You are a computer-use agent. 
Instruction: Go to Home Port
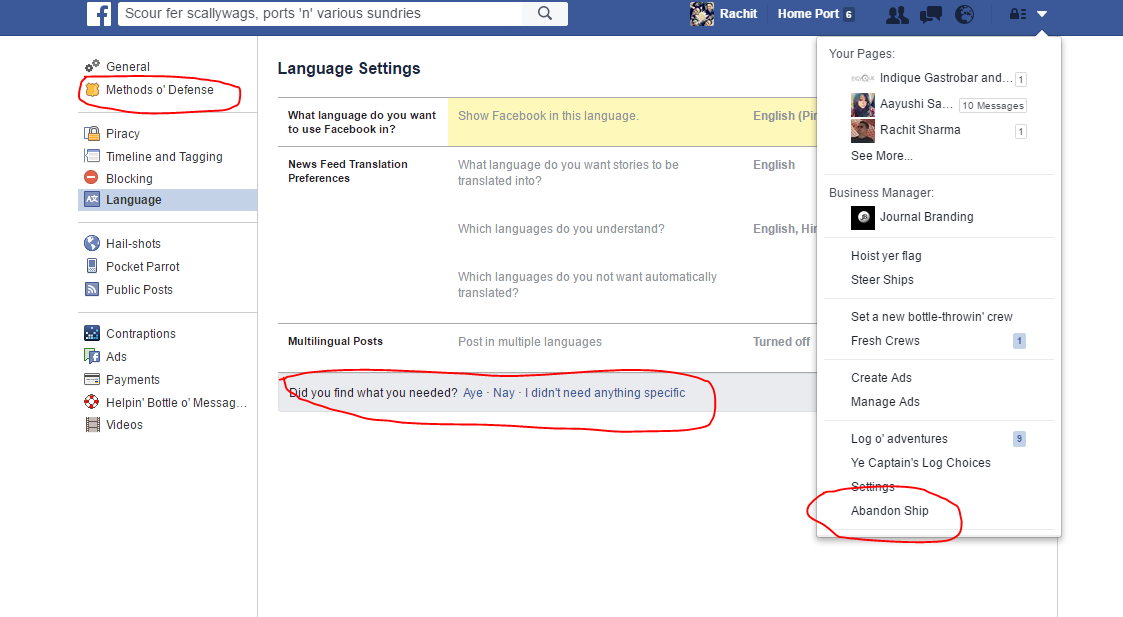click(x=809, y=14)
